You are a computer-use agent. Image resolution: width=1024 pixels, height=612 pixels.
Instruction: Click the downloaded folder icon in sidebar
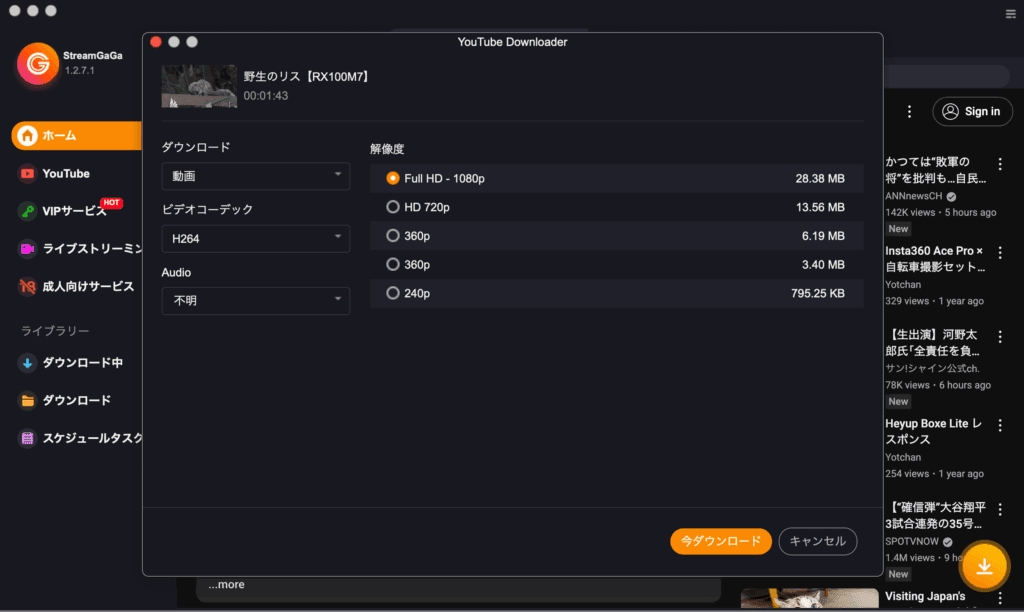click(27, 400)
